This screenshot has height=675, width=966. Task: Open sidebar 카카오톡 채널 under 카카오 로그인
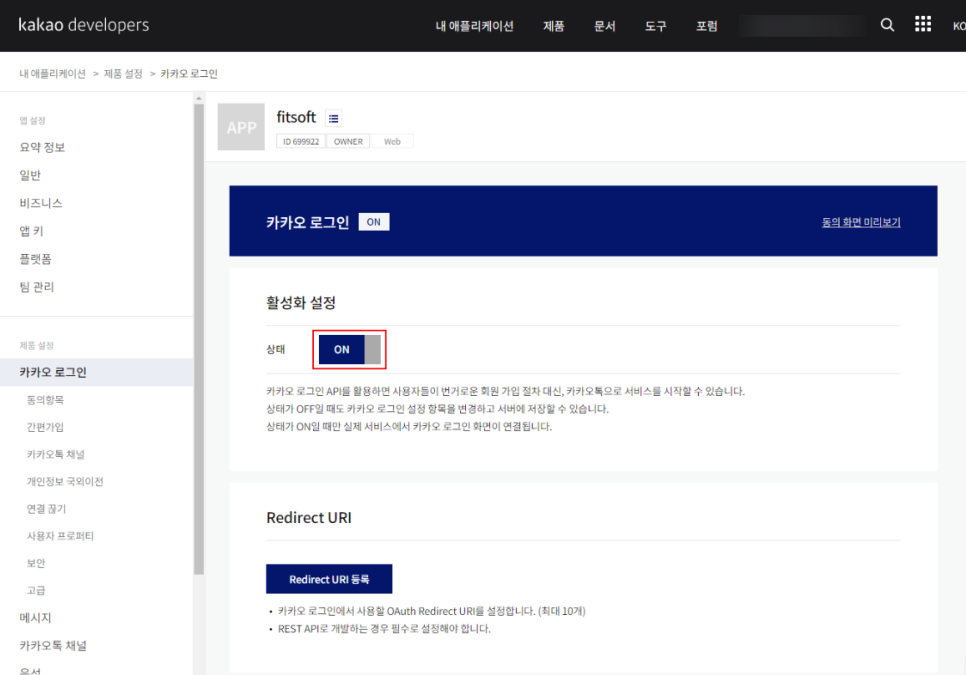[55, 455]
